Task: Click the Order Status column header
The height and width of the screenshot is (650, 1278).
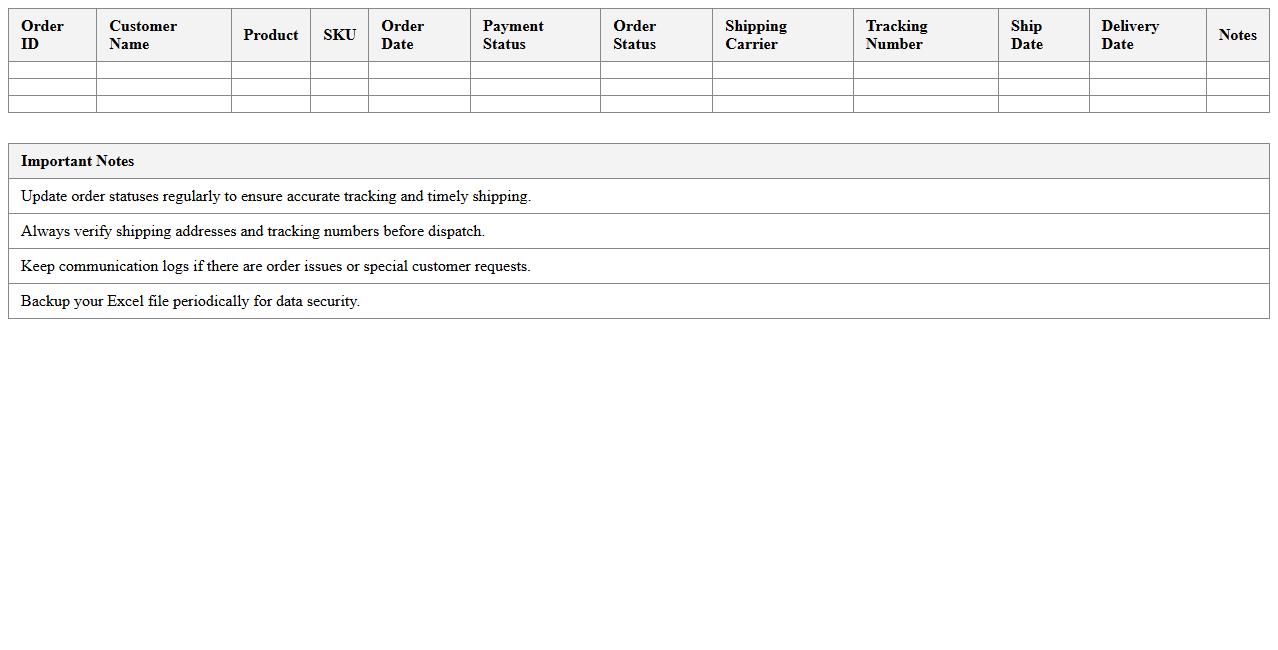Action: [656, 35]
